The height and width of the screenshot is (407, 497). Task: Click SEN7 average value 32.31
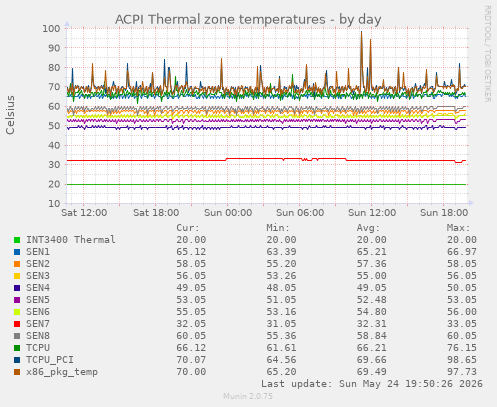[372, 324]
